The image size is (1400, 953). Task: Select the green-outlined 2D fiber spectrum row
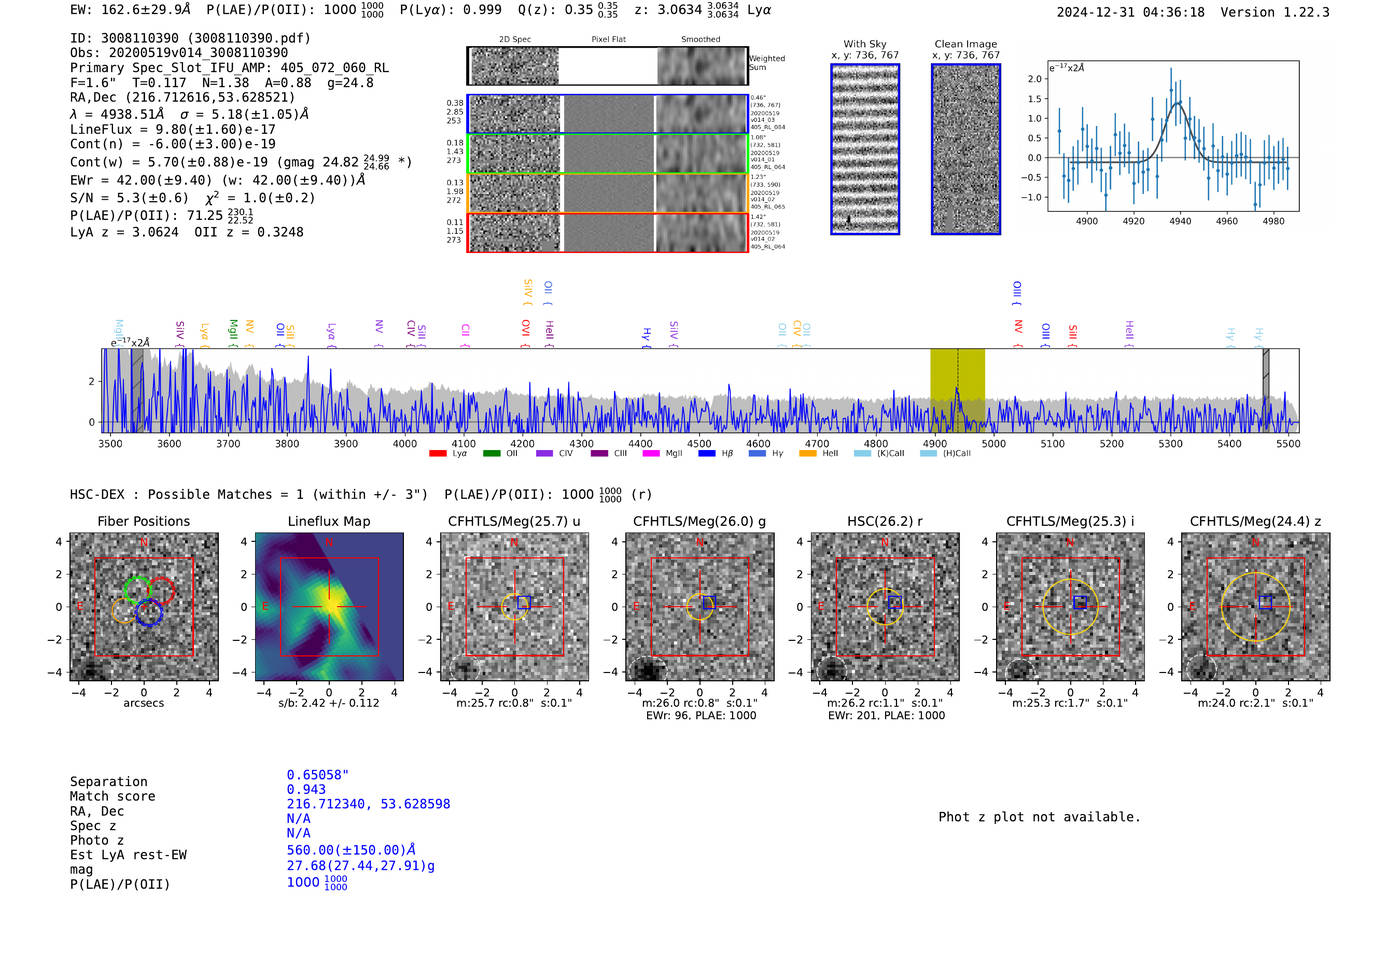point(608,154)
